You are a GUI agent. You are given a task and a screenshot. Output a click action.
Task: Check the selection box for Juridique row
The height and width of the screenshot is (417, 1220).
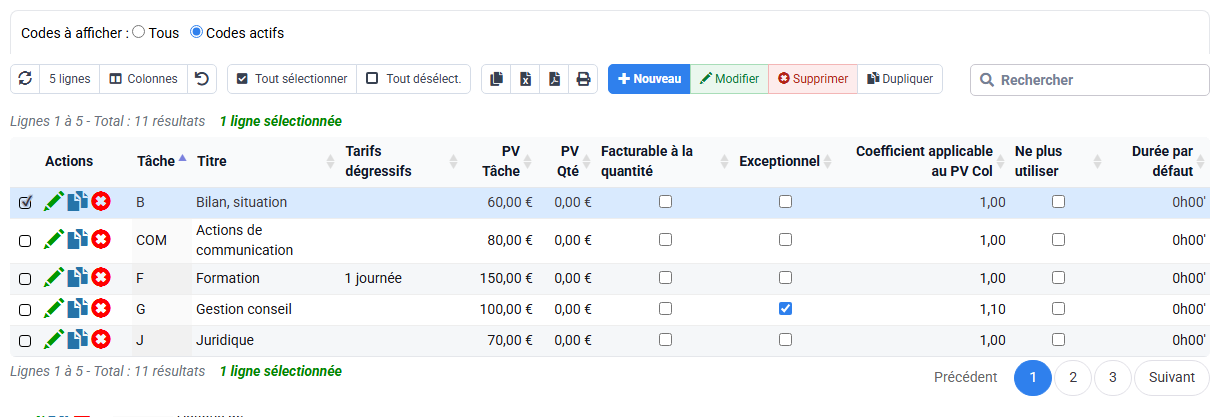click(x=25, y=340)
